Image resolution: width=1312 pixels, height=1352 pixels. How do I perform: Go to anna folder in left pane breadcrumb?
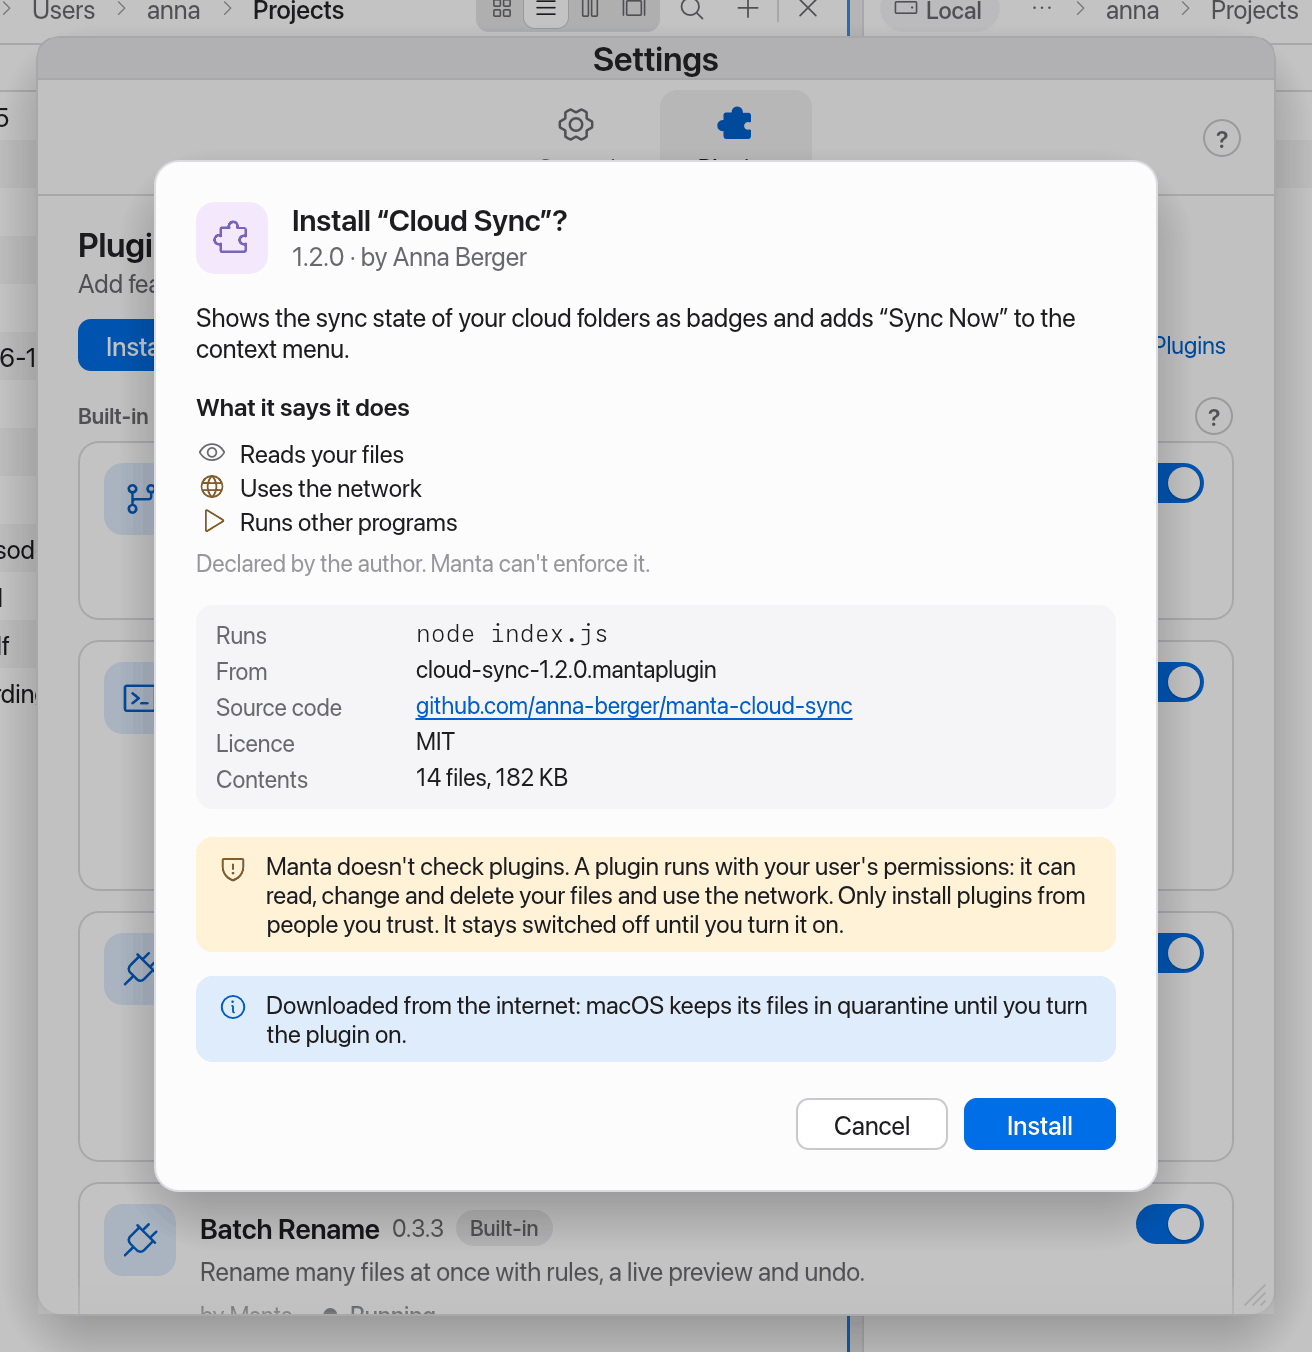(x=174, y=11)
